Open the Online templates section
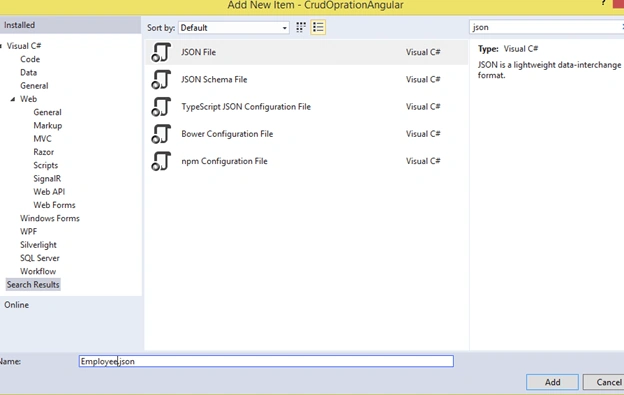Screen dimensions: 624x395 [16, 305]
